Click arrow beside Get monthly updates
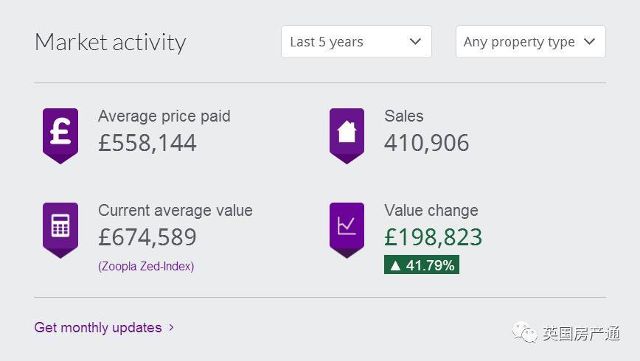 pos(171,328)
